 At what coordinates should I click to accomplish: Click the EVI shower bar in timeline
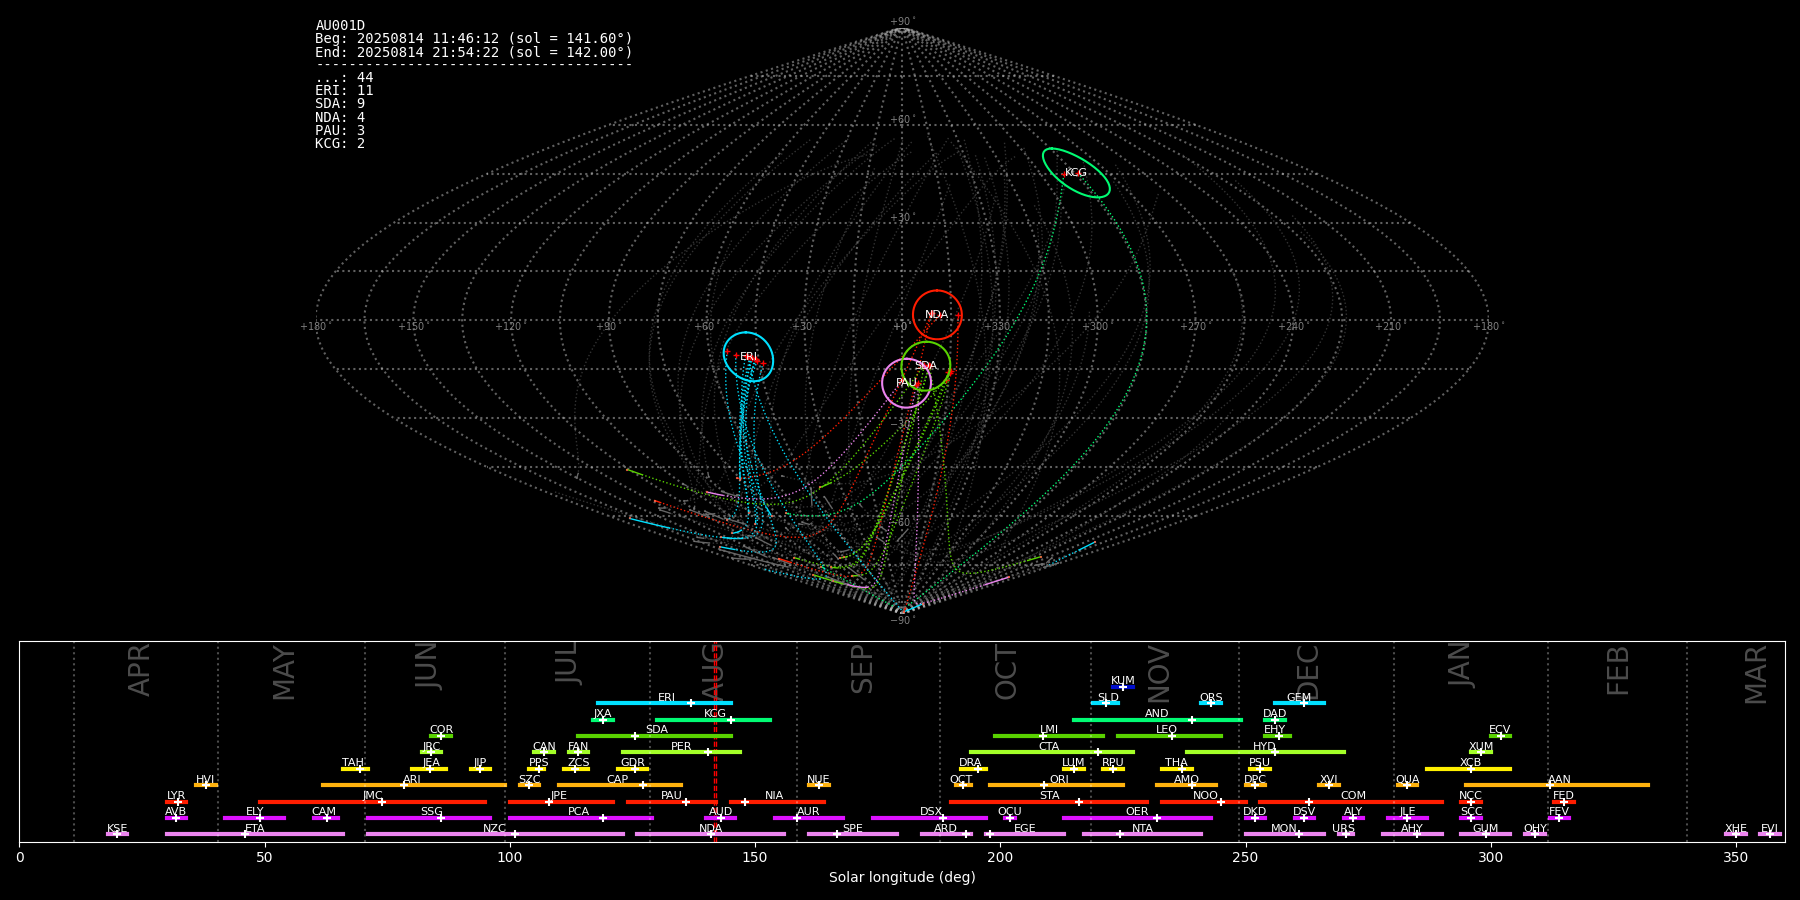coord(1770,834)
